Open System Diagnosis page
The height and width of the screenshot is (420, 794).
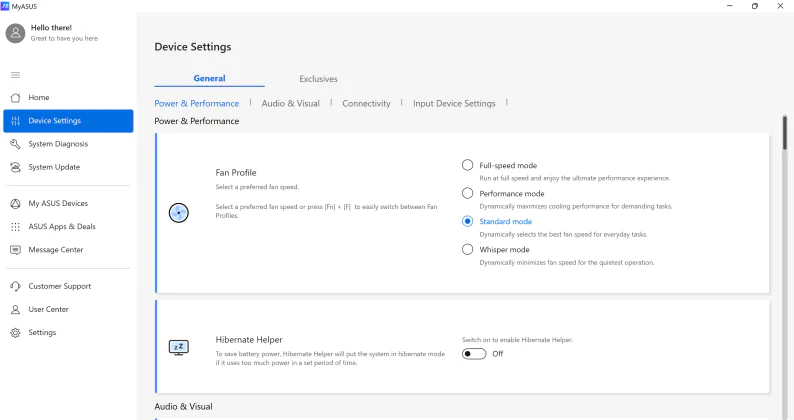pos(68,144)
